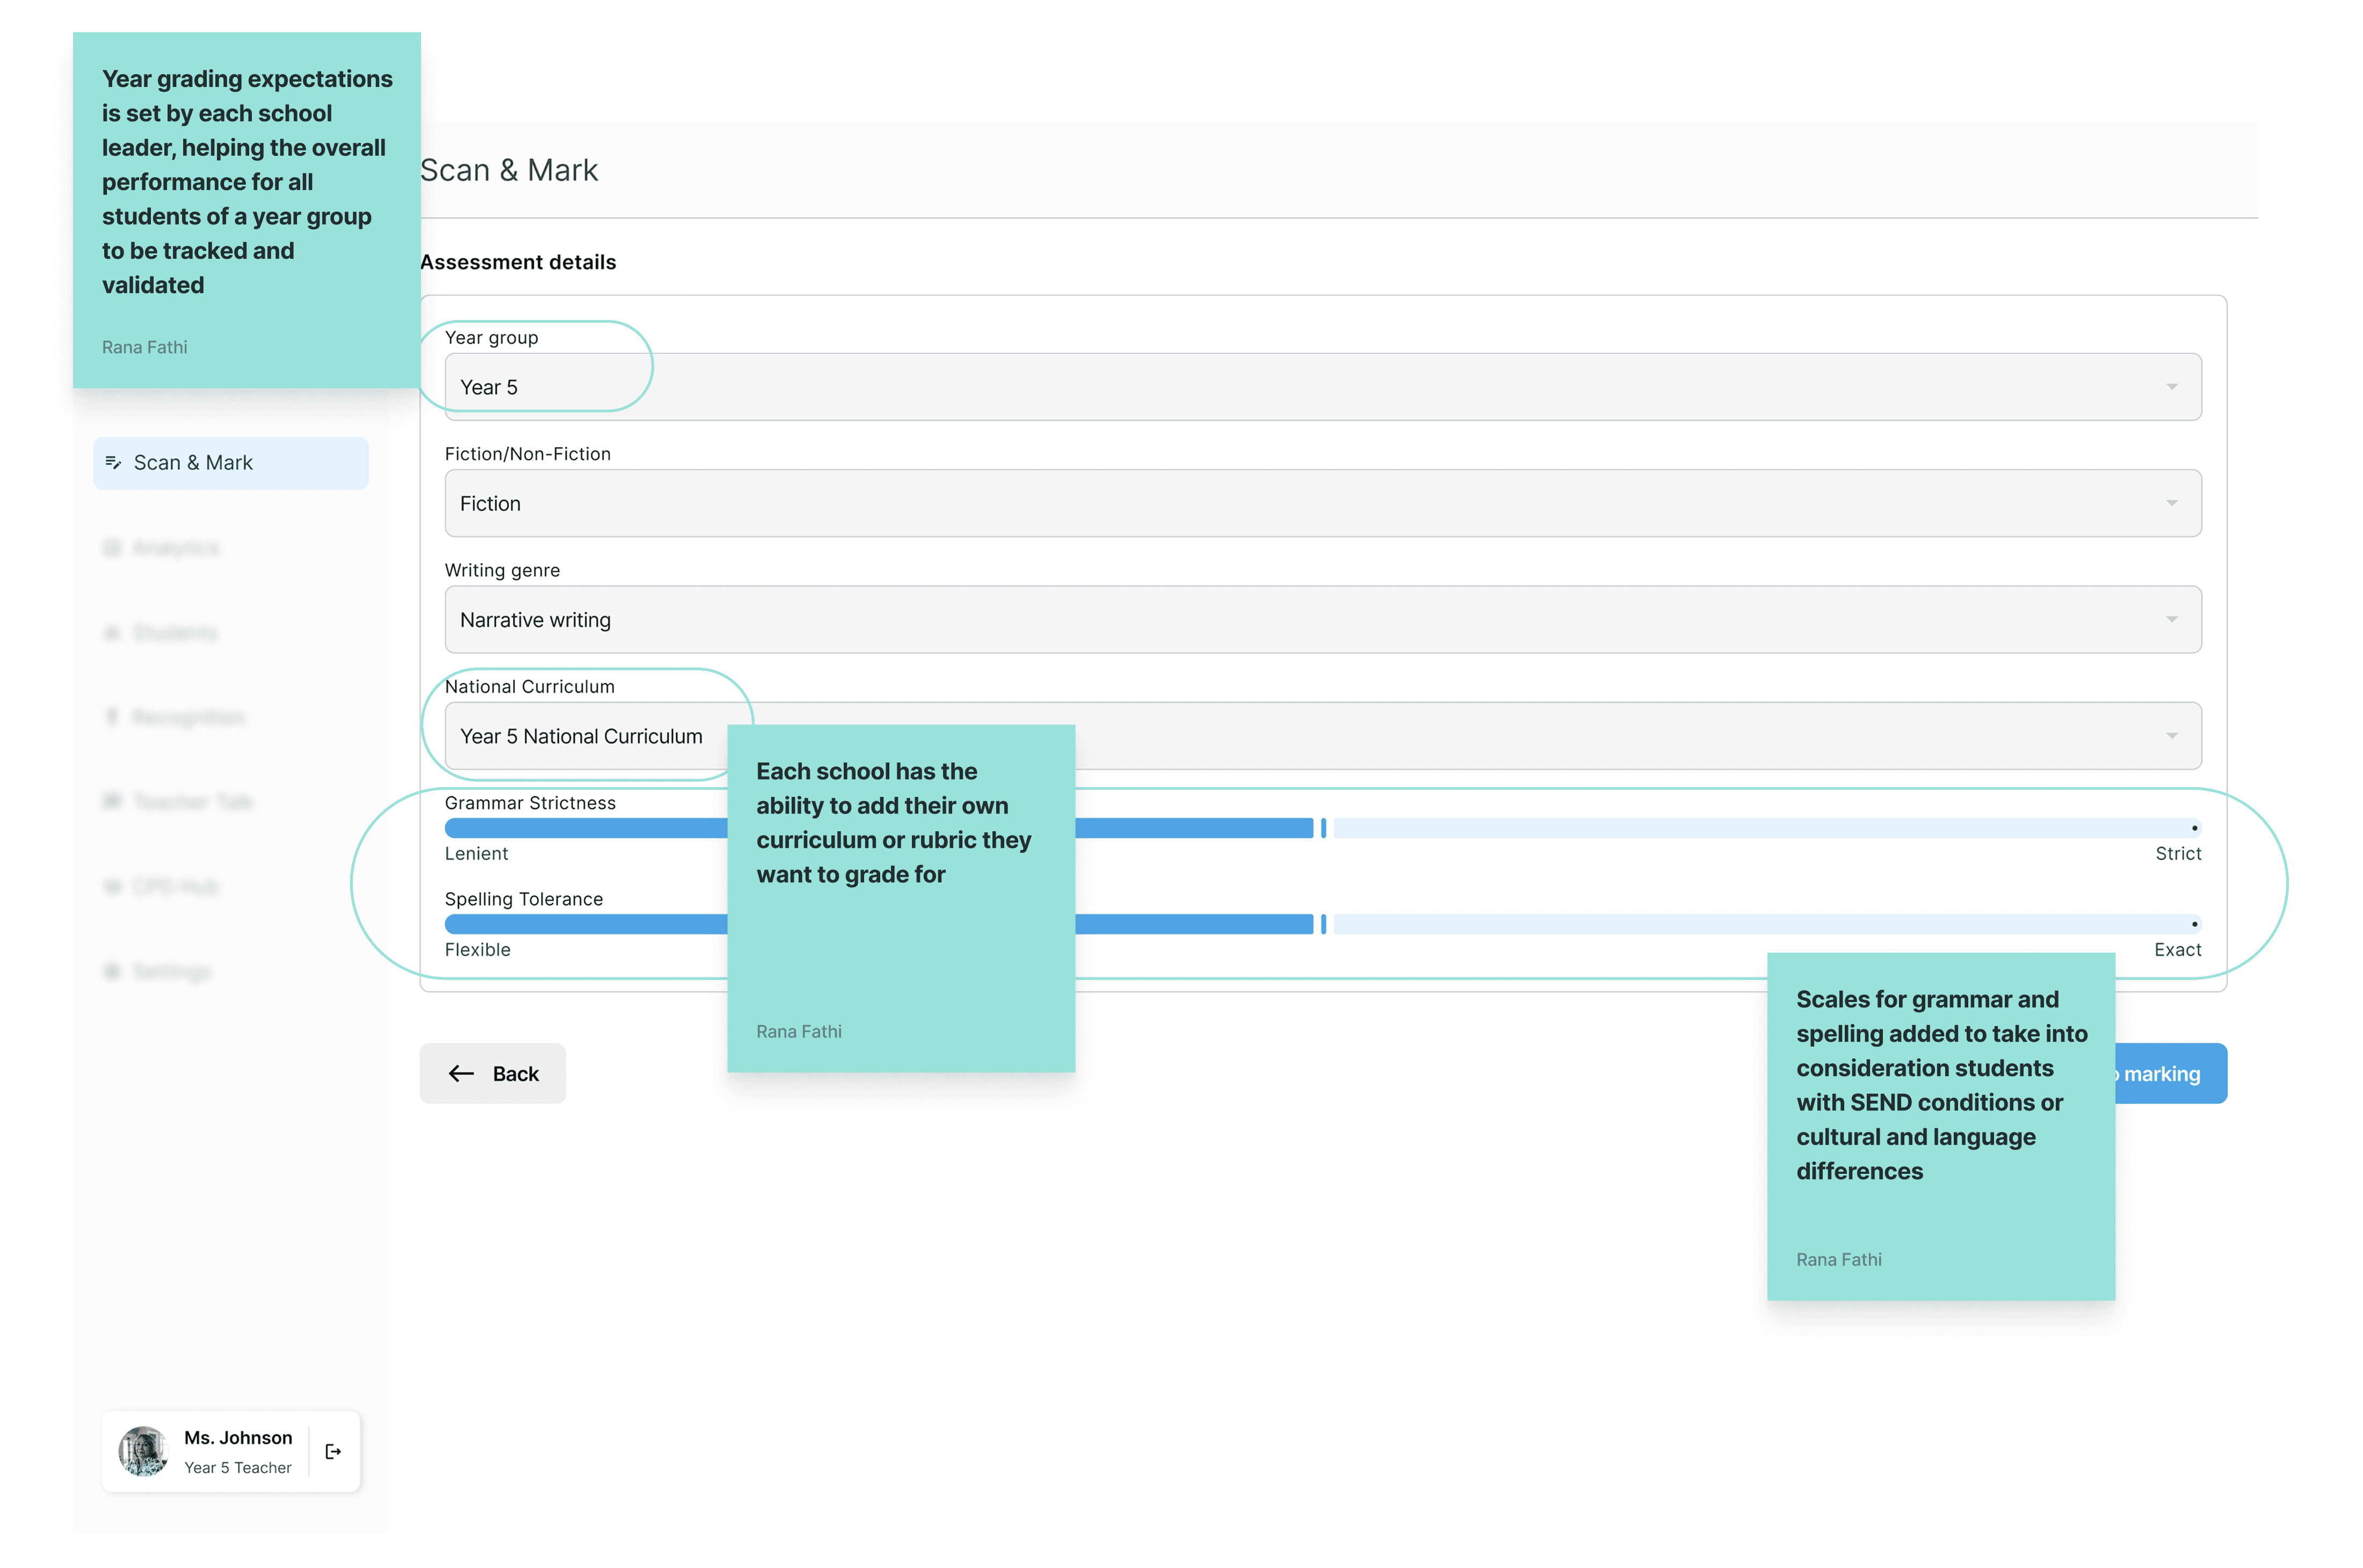Click the National Curriculum dropdown arrow

2171,736
